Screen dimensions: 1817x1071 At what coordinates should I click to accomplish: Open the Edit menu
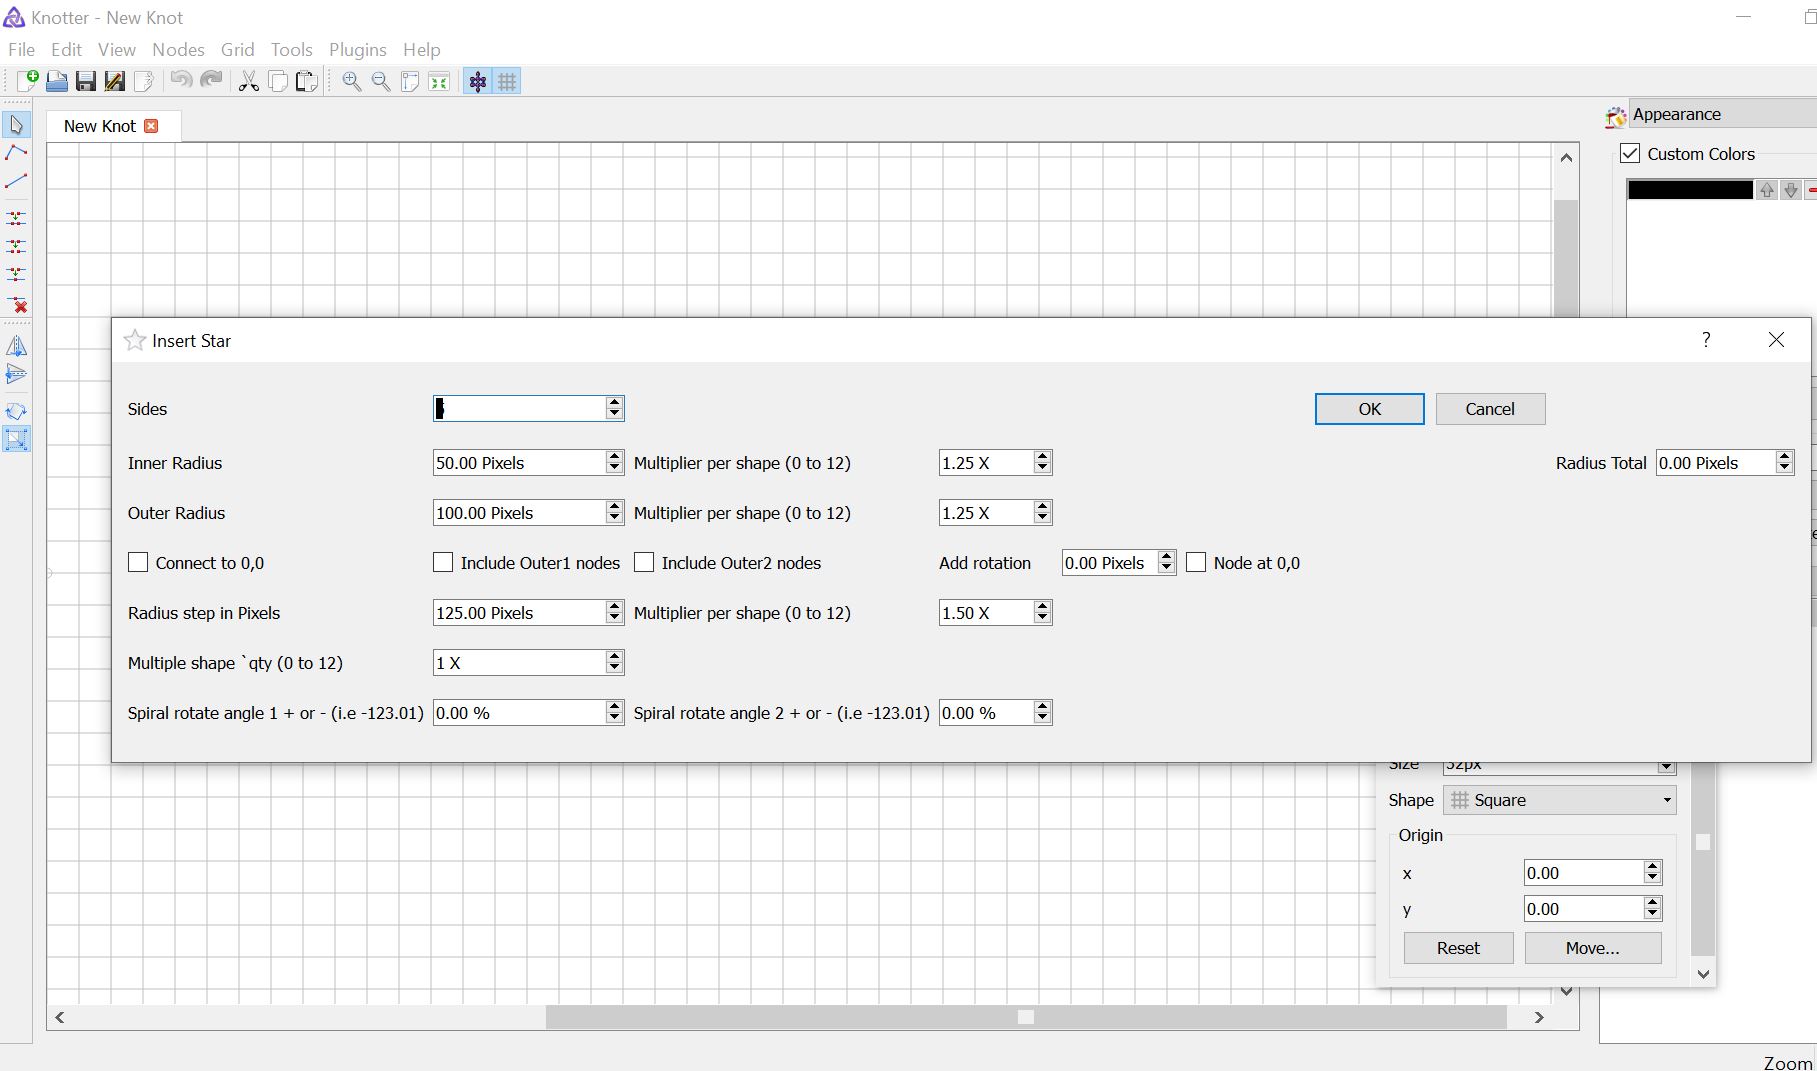tap(66, 49)
